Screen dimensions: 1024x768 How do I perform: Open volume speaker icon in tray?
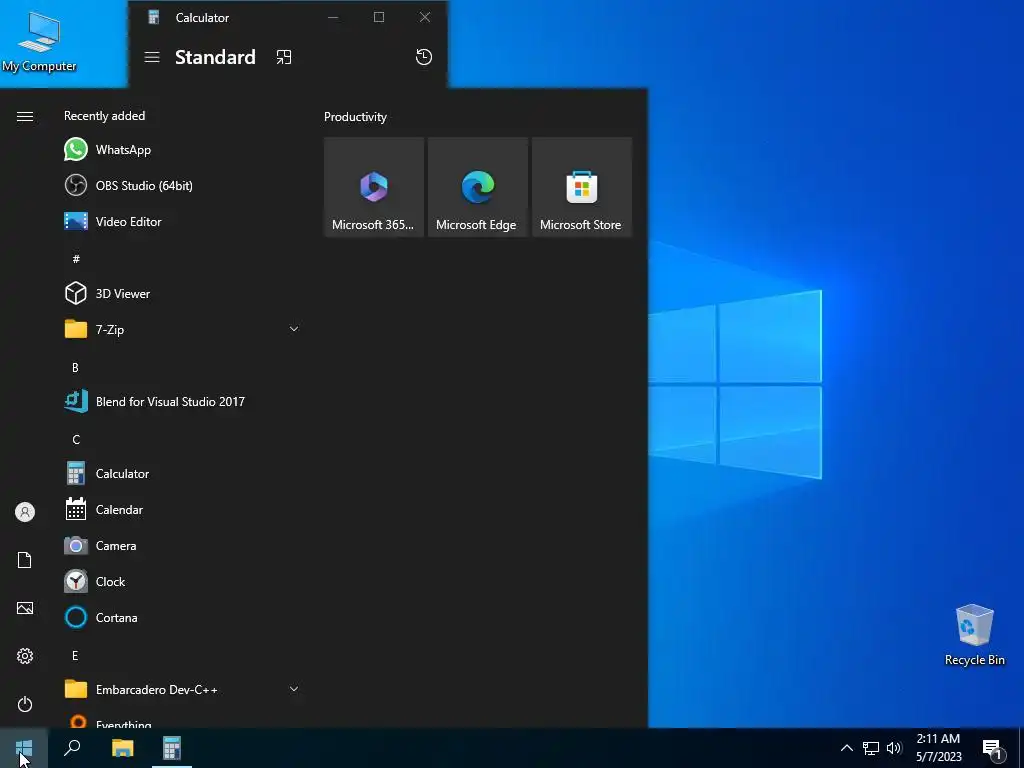[x=894, y=748]
